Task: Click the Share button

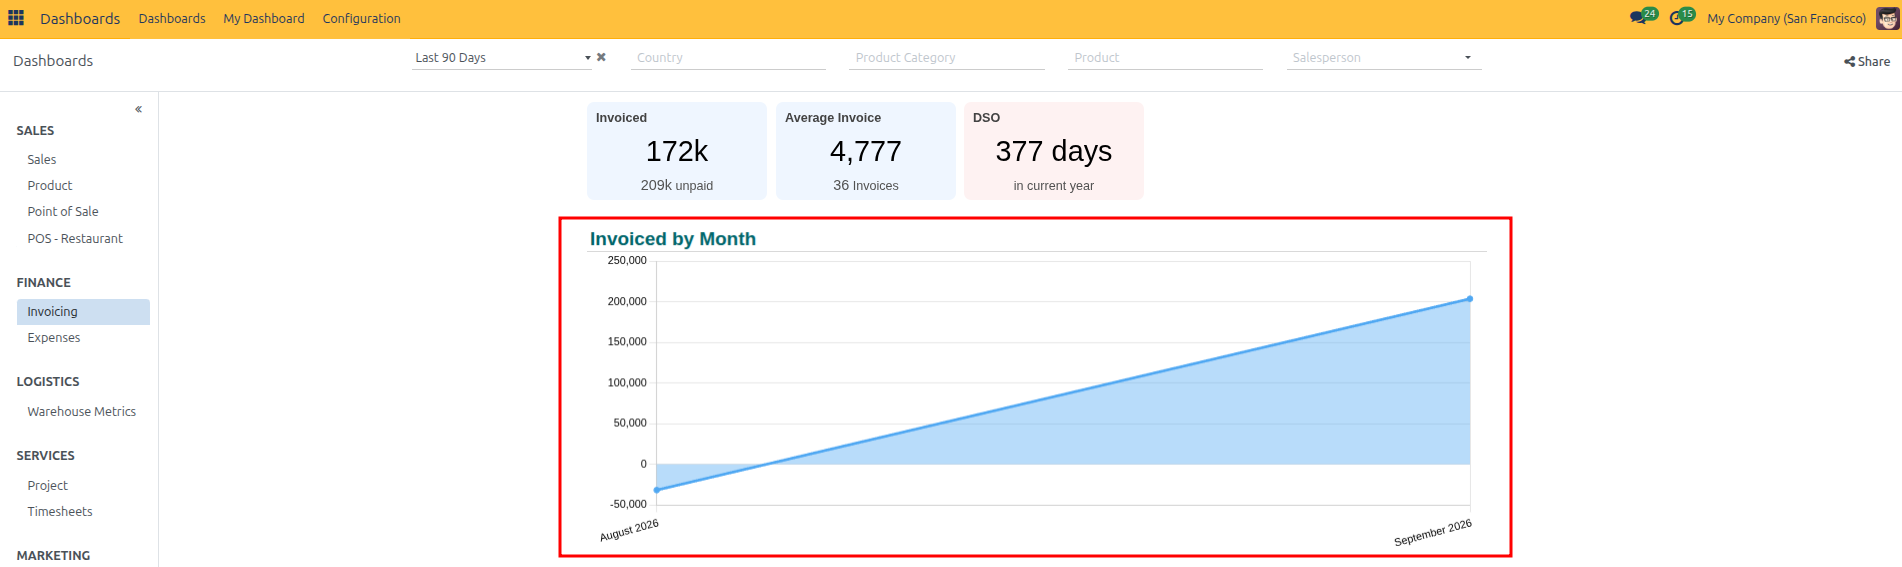Action: pos(1867,61)
